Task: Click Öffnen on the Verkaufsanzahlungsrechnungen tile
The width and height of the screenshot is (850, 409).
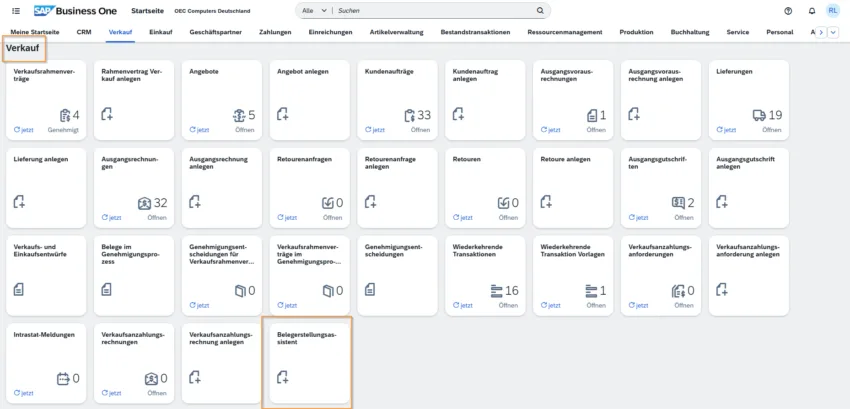Action: pyautogui.click(x=157, y=393)
